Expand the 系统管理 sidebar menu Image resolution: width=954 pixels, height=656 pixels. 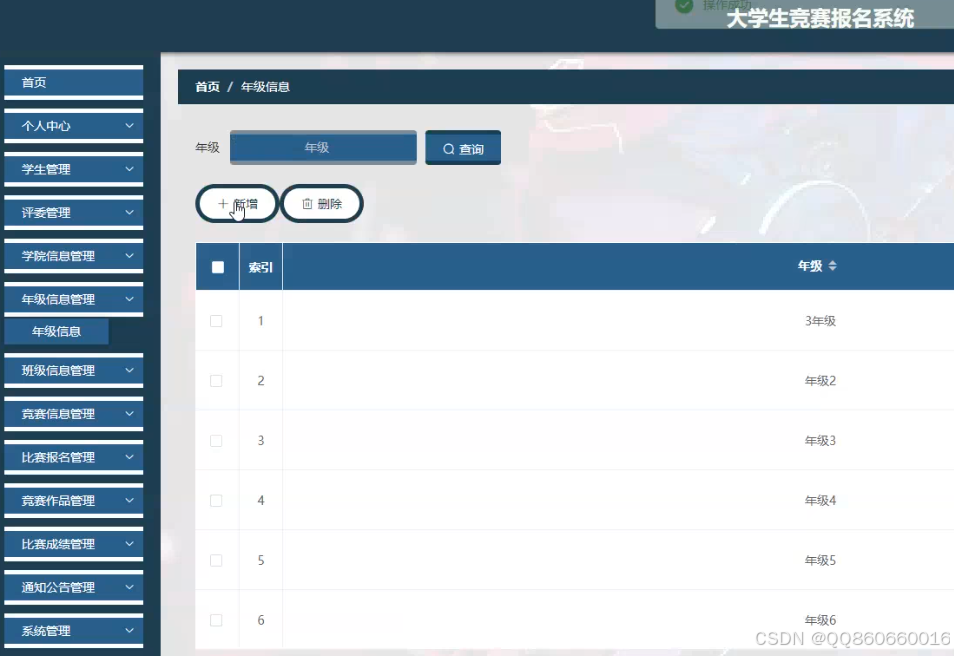(x=73, y=630)
